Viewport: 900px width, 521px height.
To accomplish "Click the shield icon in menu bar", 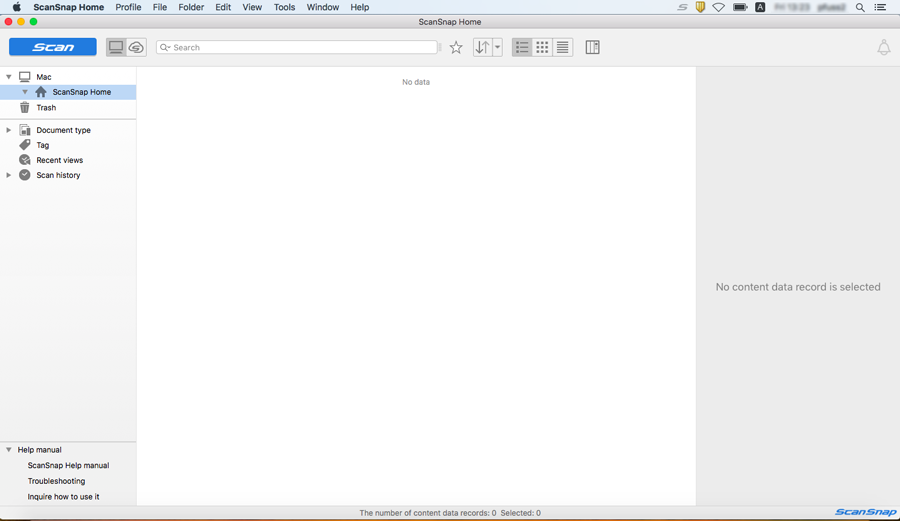I will coord(700,7).
